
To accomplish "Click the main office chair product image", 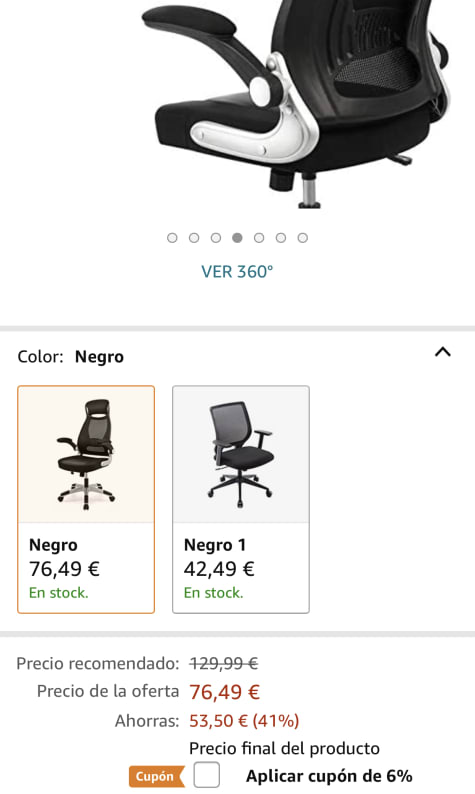I will (295, 104).
